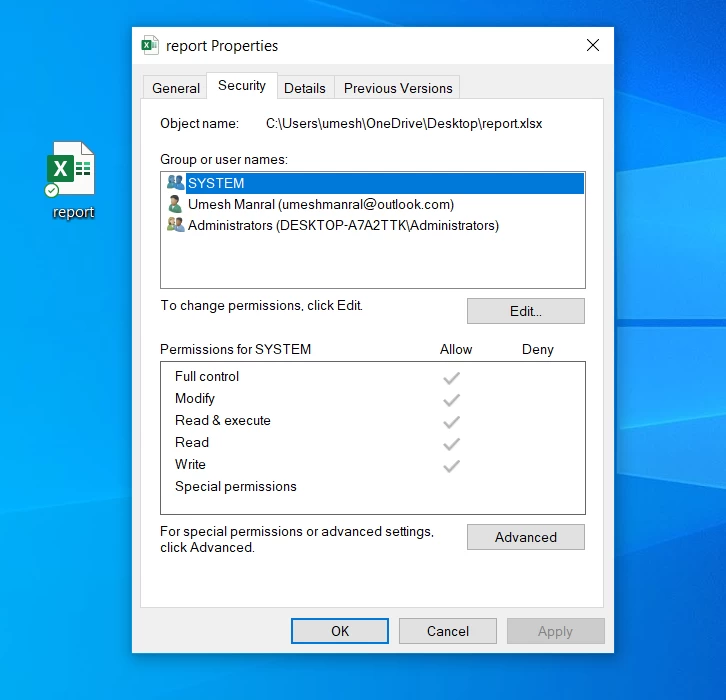
Task: Click the Modify permission row
Action: click(373, 399)
